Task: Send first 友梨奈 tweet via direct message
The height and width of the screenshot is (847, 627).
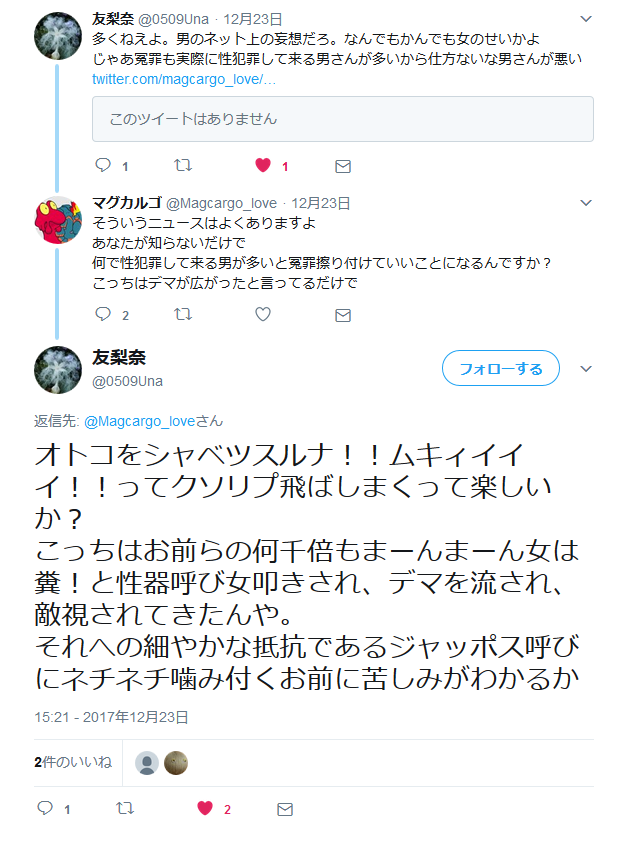Action: click(x=343, y=166)
